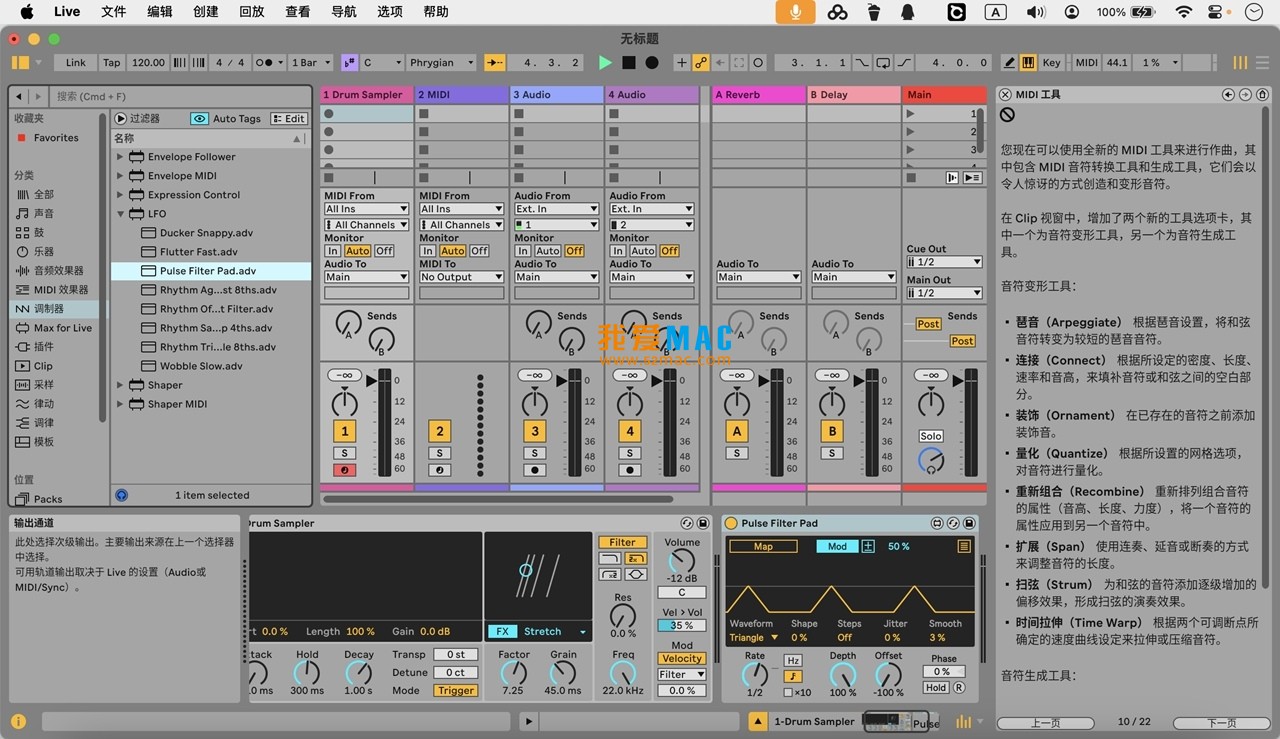The height and width of the screenshot is (739, 1280).
Task: Open the 1 Bar quantization menu
Action: [x=310, y=62]
